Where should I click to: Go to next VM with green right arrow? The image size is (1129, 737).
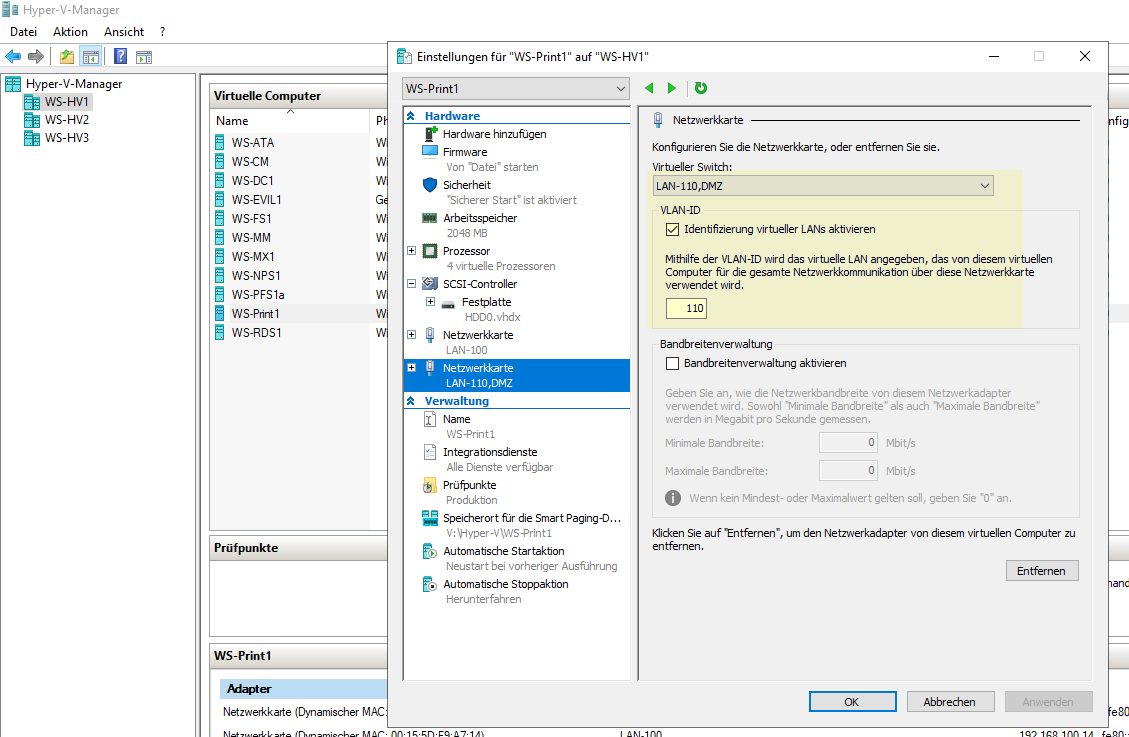tap(672, 88)
